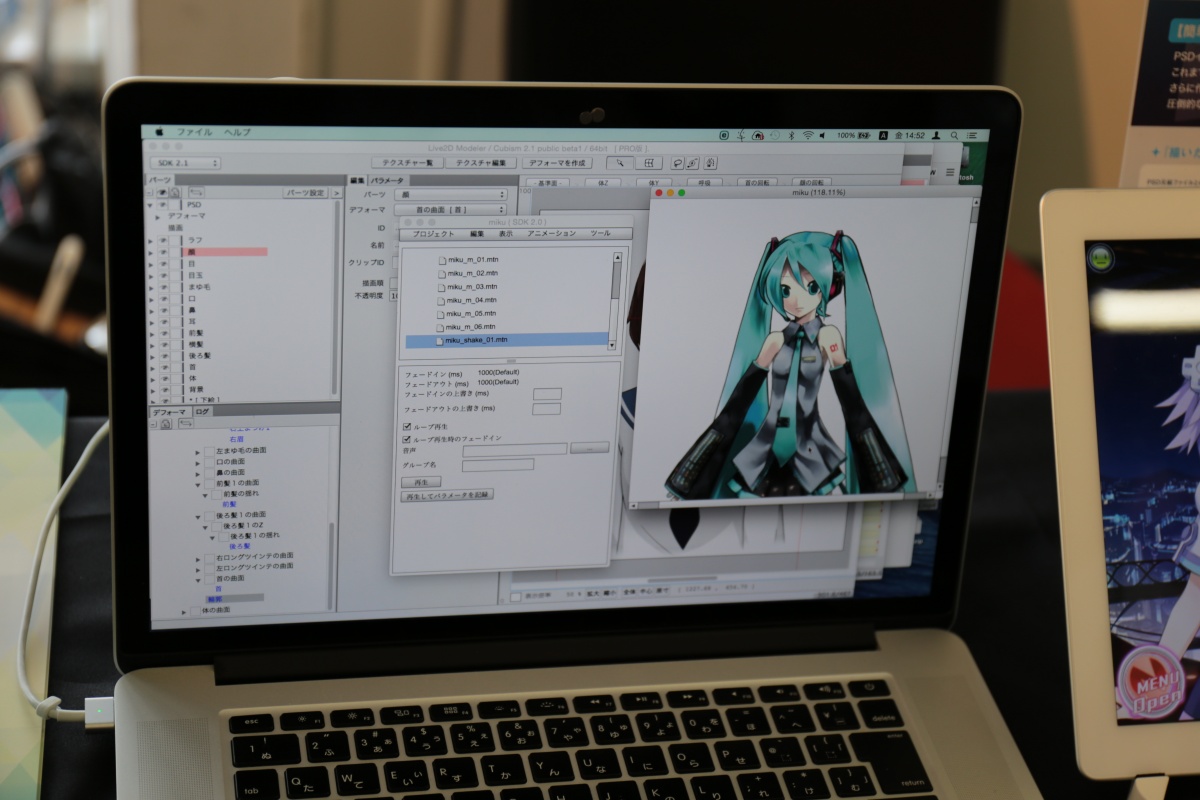1200x800 pixels.
Task: Click the user account icon in menu bar
Action: pos(936,135)
